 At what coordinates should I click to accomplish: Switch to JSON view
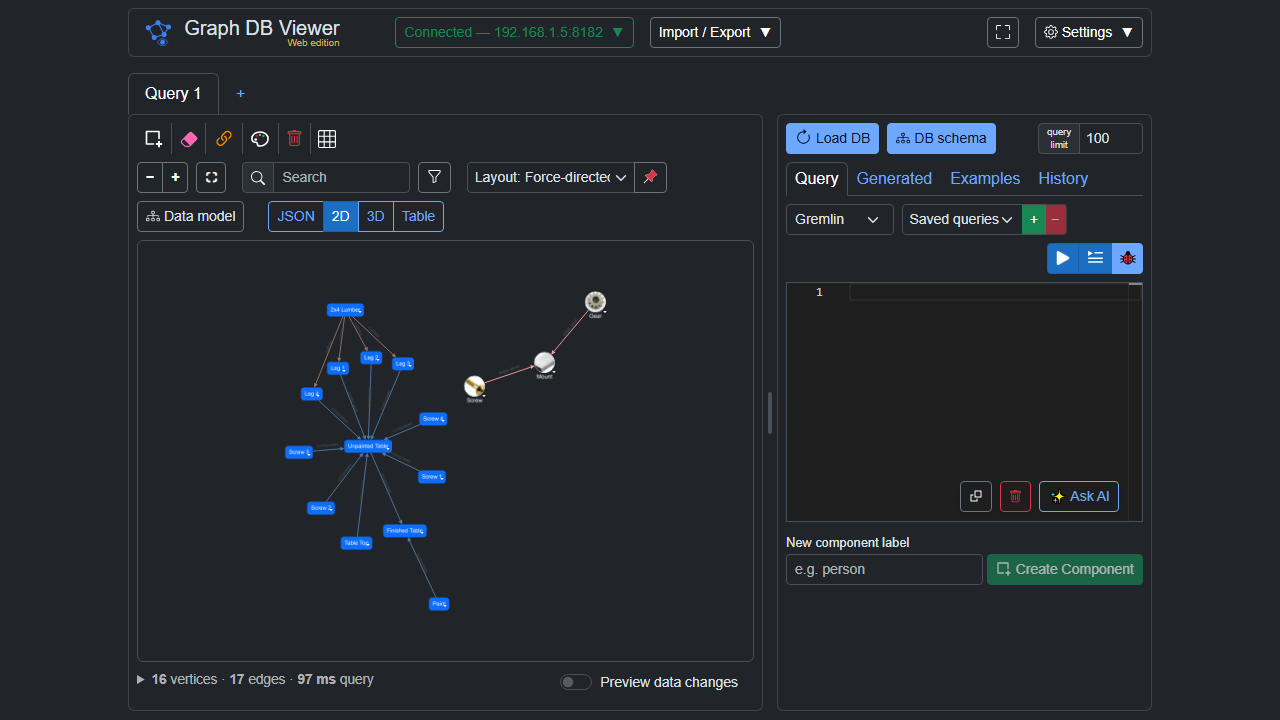pos(296,216)
